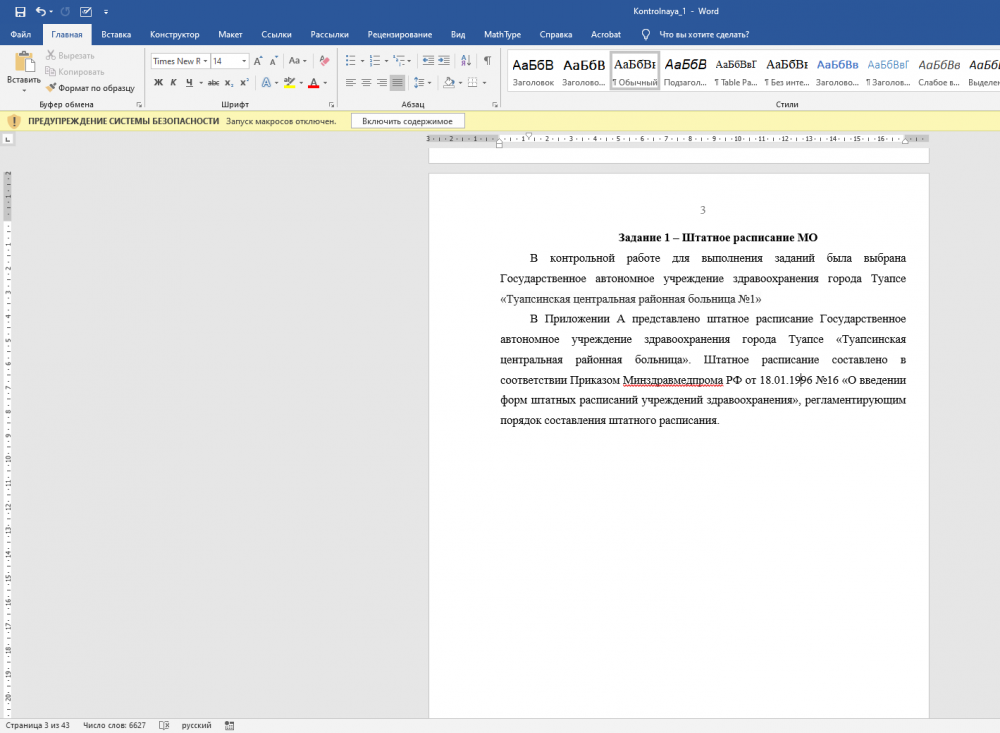
Task: Sort the selected text alphabetically
Action: tap(466, 61)
